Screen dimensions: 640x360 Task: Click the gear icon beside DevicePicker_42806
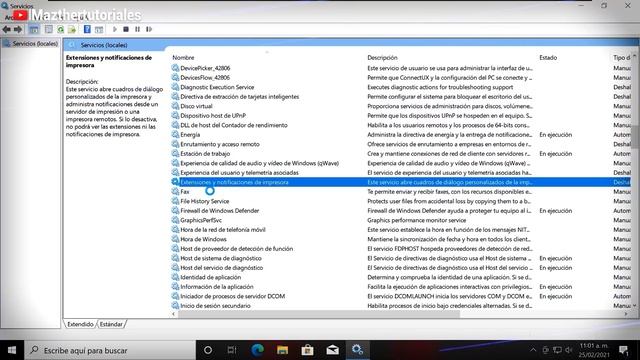click(x=175, y=68)
